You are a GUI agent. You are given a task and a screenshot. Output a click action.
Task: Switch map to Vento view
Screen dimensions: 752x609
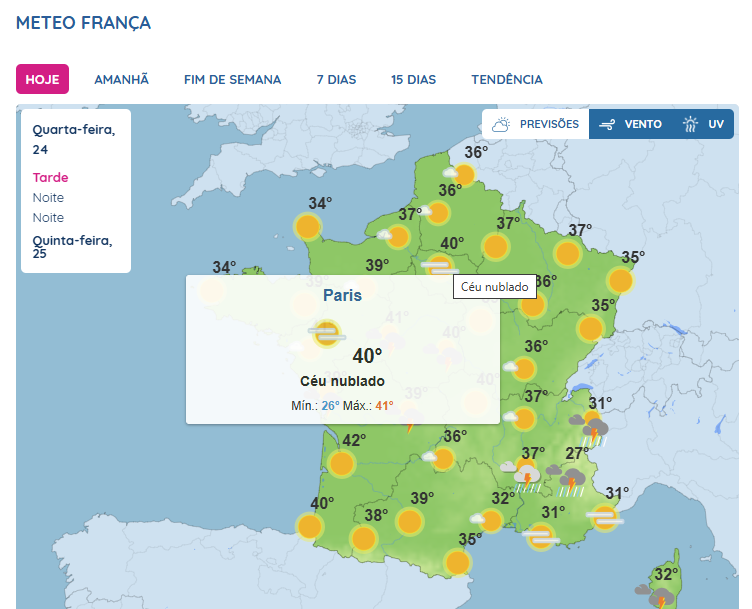(x=630, y=124)
